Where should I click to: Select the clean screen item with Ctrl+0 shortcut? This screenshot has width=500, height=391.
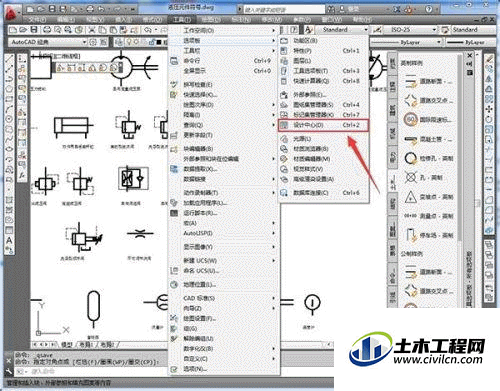[x=223, y=71]
